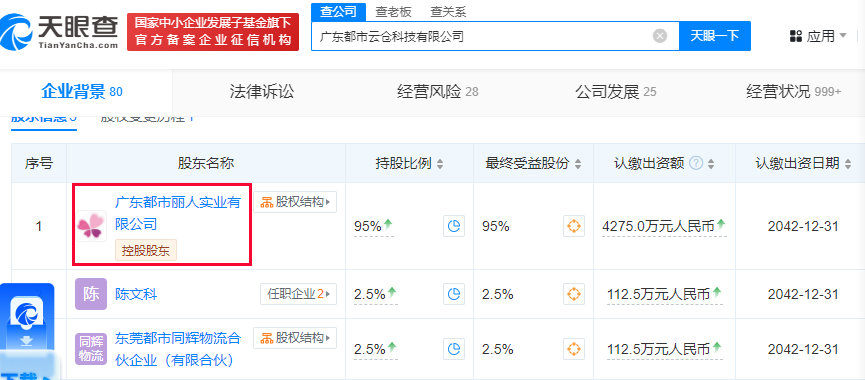Click 112.5万元人民币 in 陈文科 row
The width and height of the screenshot is (865, 380).
(x=658, y=295)
